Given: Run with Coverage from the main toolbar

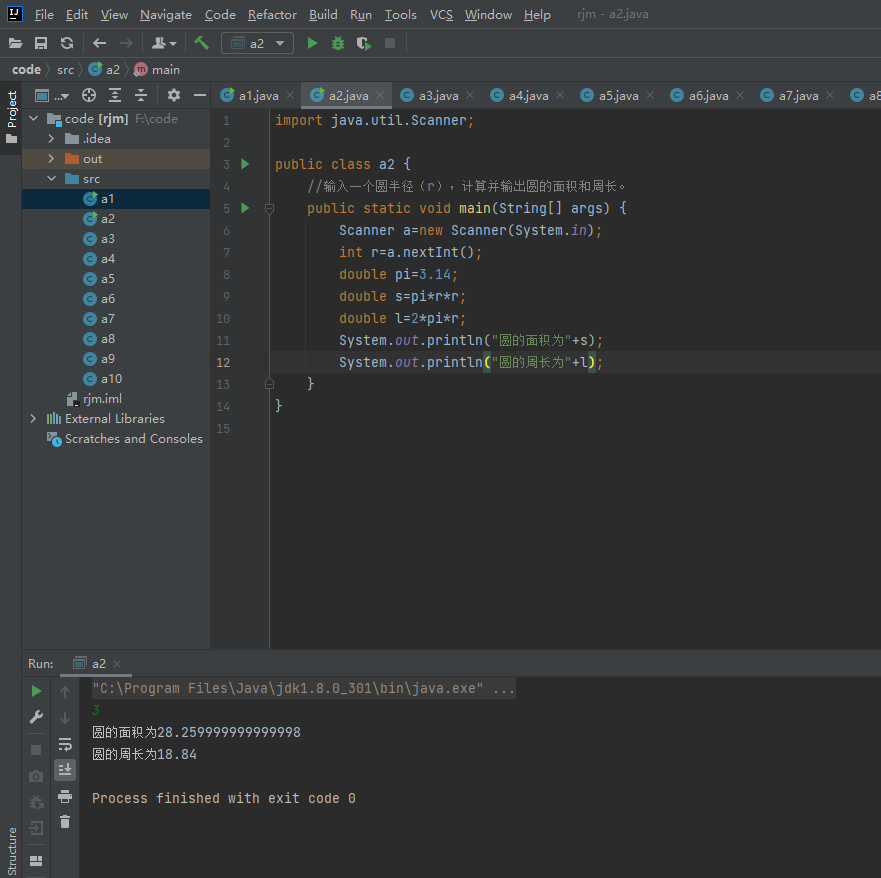Looking at the screenshot, I should pyautogui.click(x=364, y=43).
